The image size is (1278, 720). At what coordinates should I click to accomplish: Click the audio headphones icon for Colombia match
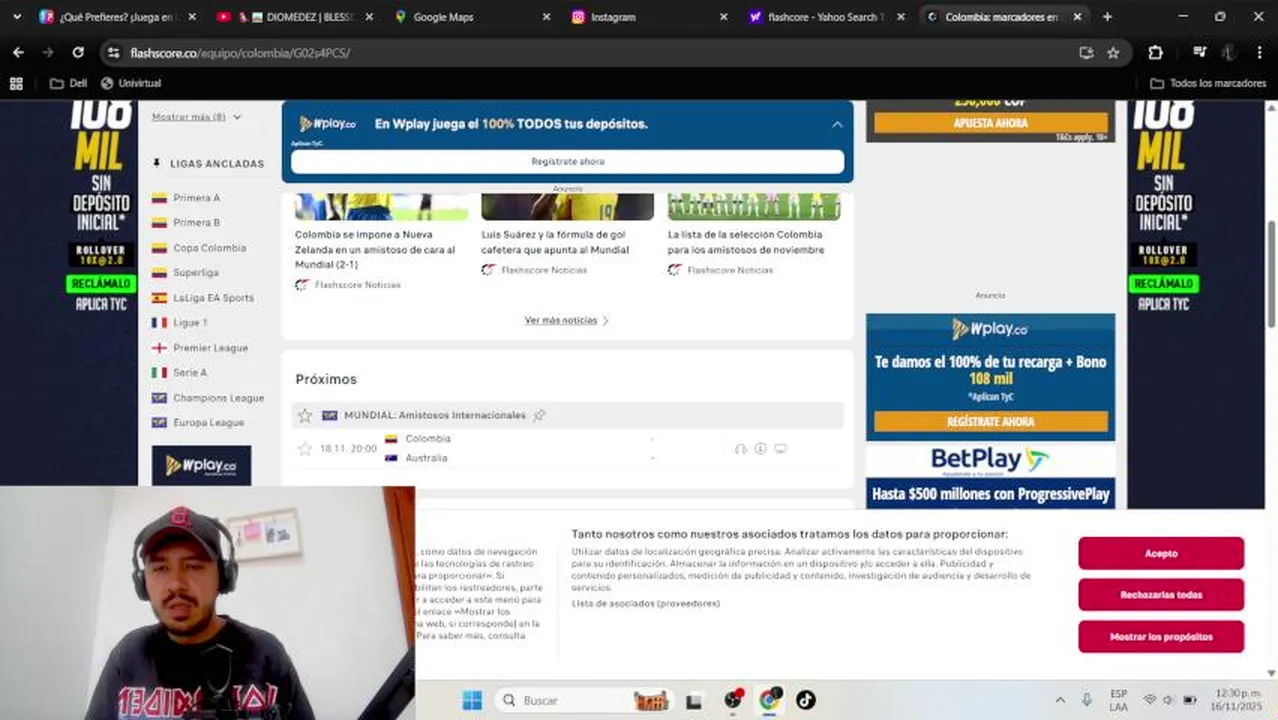point(740,449)
